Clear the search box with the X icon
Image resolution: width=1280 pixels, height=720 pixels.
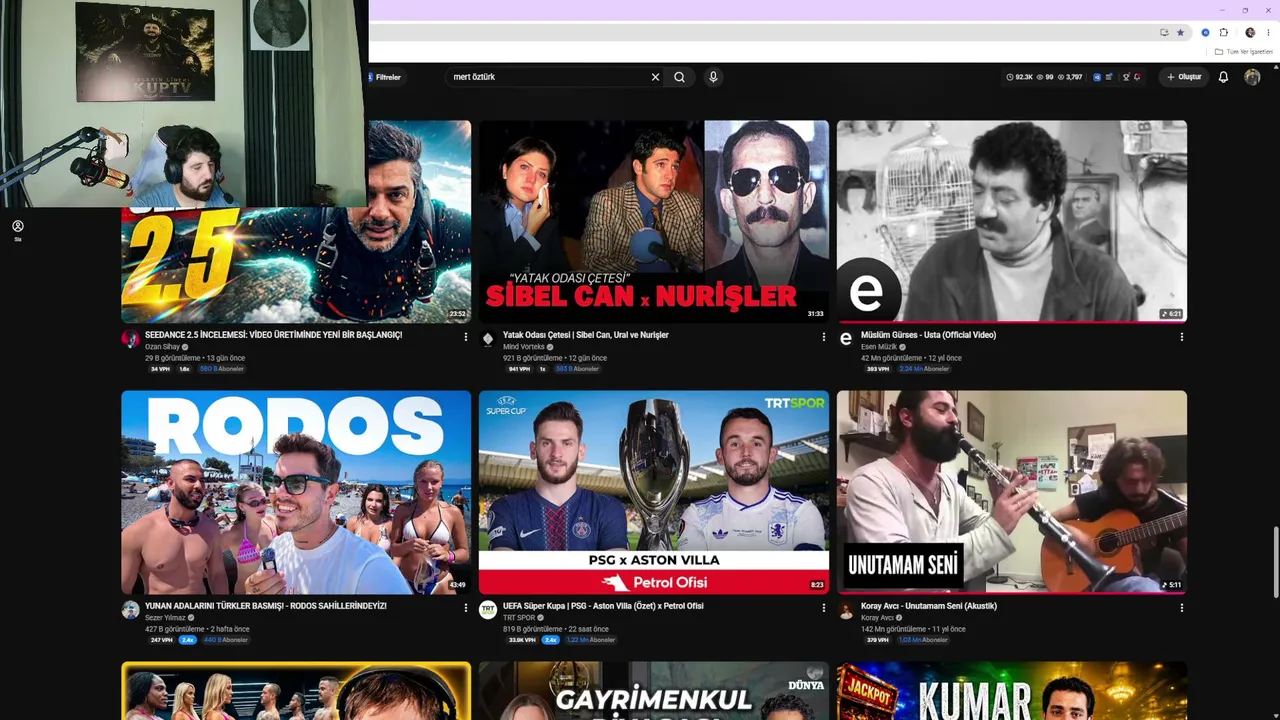click(656, 77)
